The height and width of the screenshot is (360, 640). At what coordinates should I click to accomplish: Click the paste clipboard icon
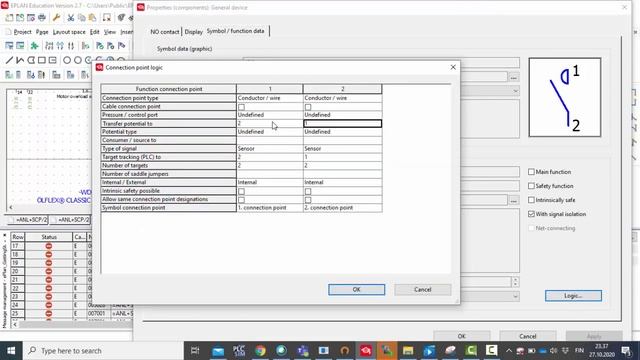(92, 18)
